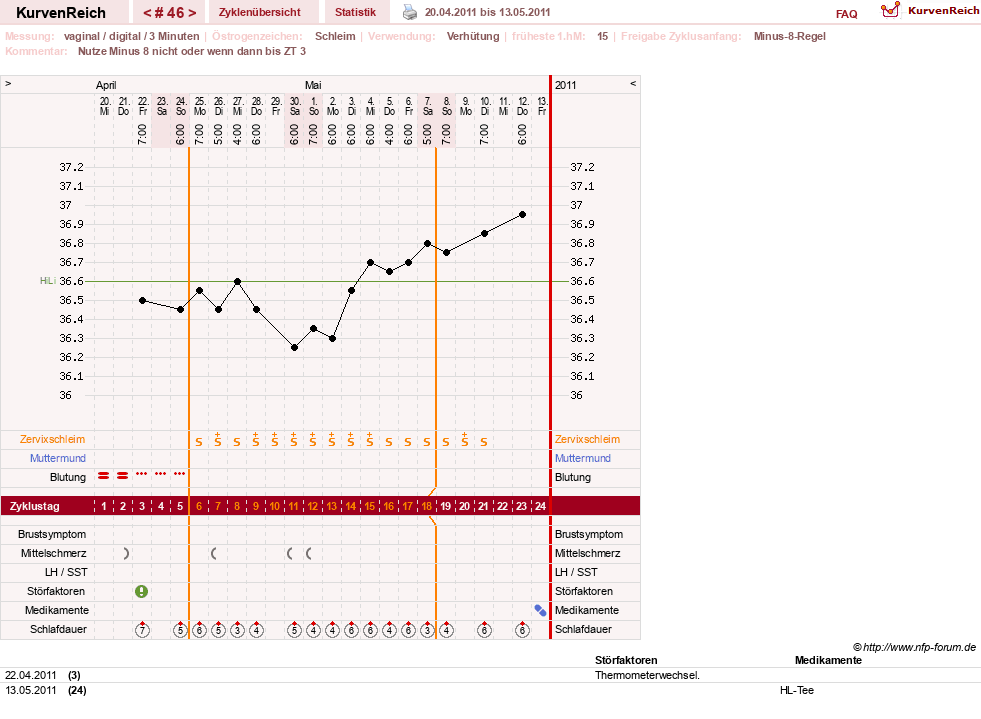Click the left Brustsymptom row label
981x719 pixels.
[52, 534]
